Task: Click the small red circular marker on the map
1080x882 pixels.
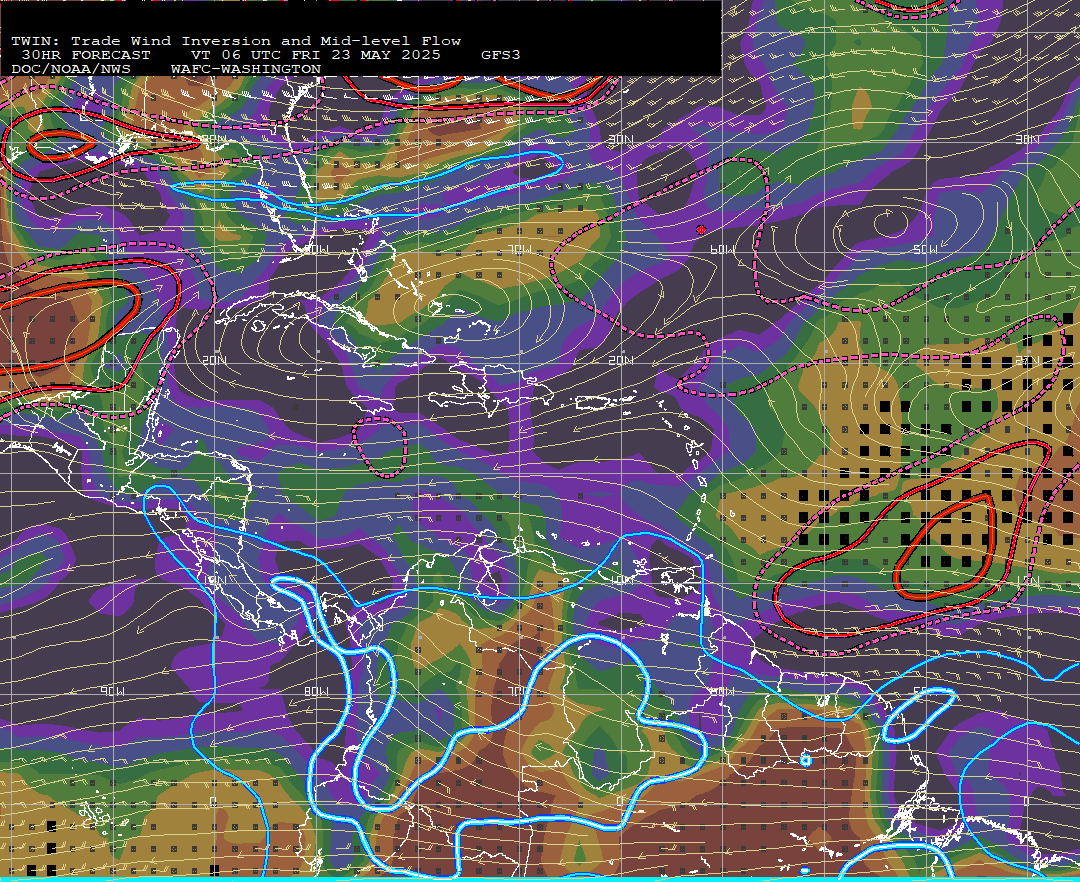Action: tap(701, 230)
